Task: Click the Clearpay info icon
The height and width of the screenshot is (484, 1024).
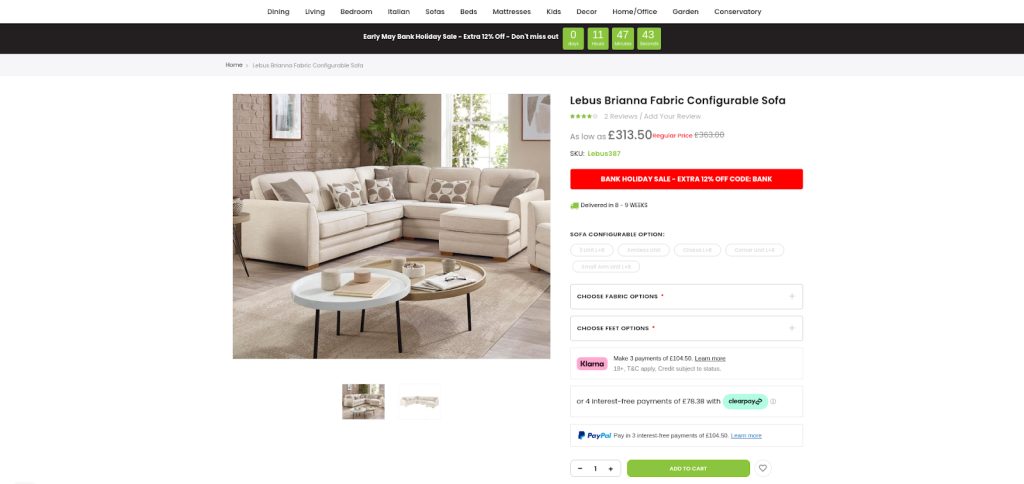Action: 773,402
